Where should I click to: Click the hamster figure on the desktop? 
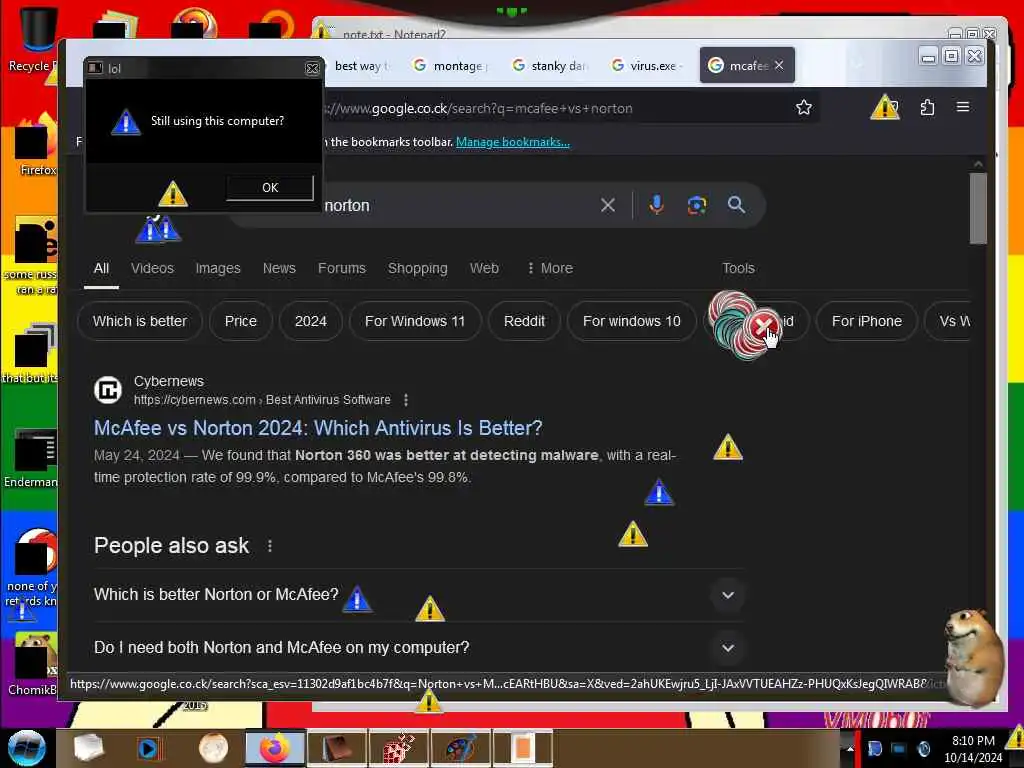973,656
